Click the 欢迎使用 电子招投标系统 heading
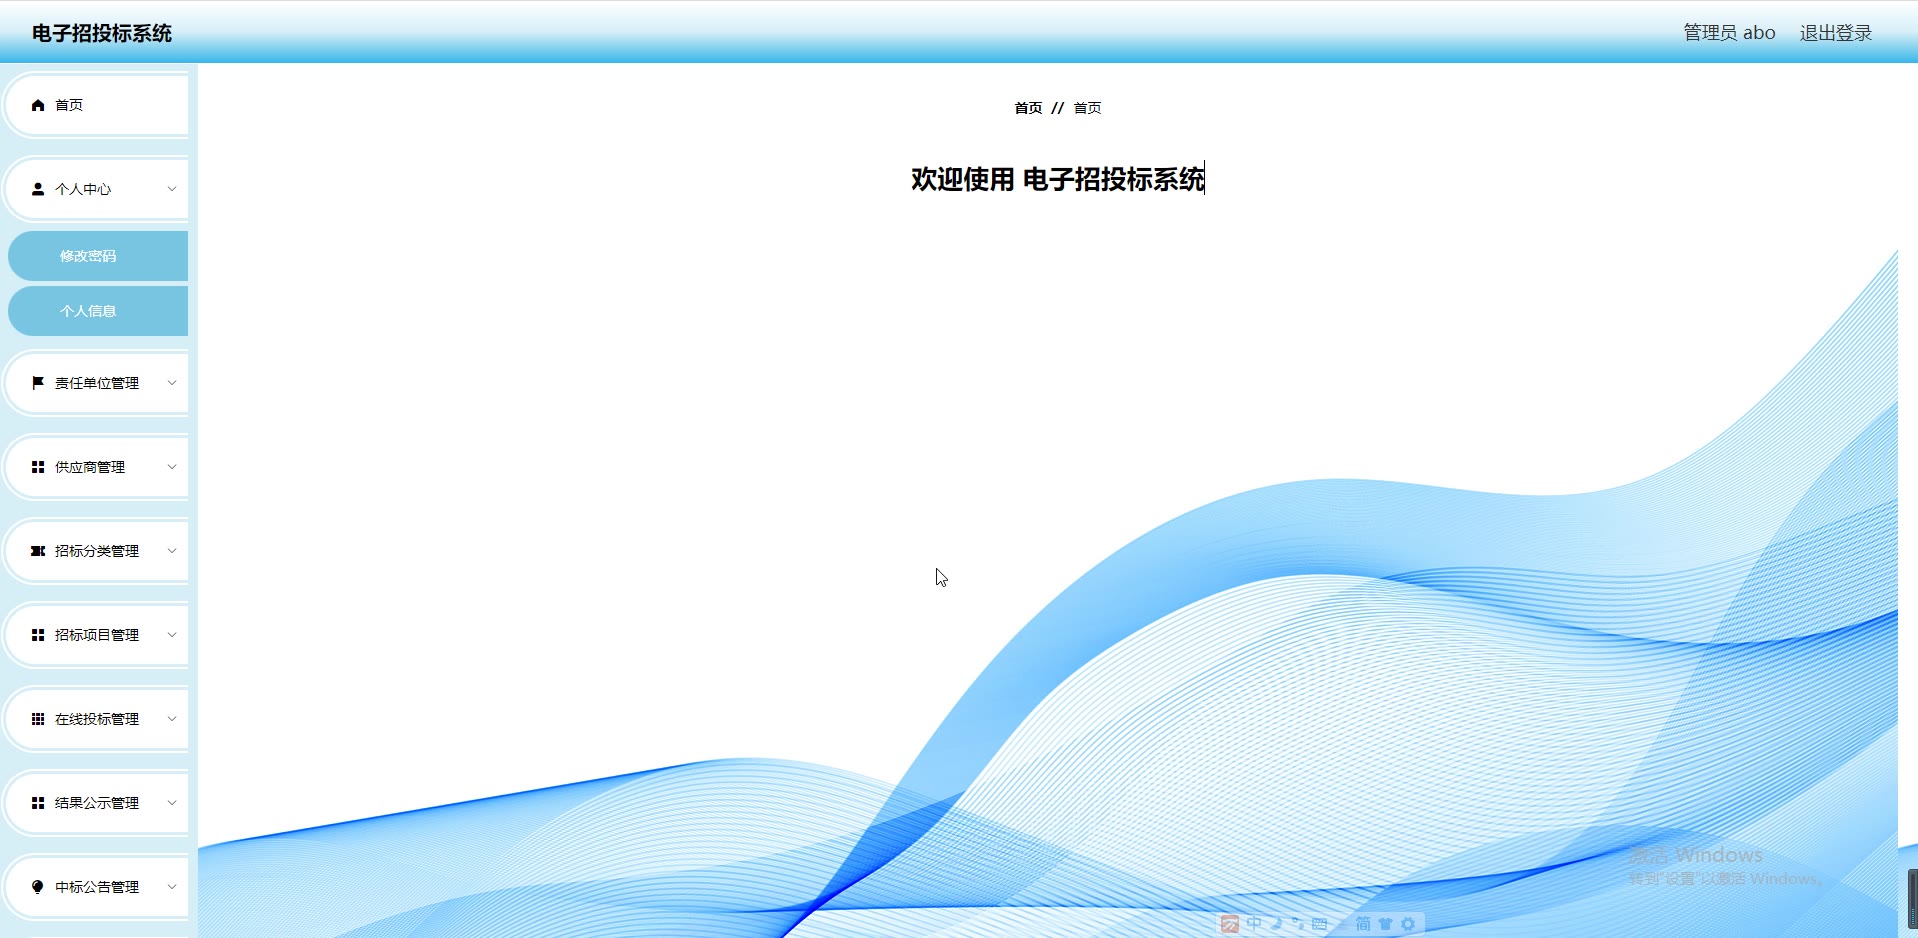 coord(1057,179)
